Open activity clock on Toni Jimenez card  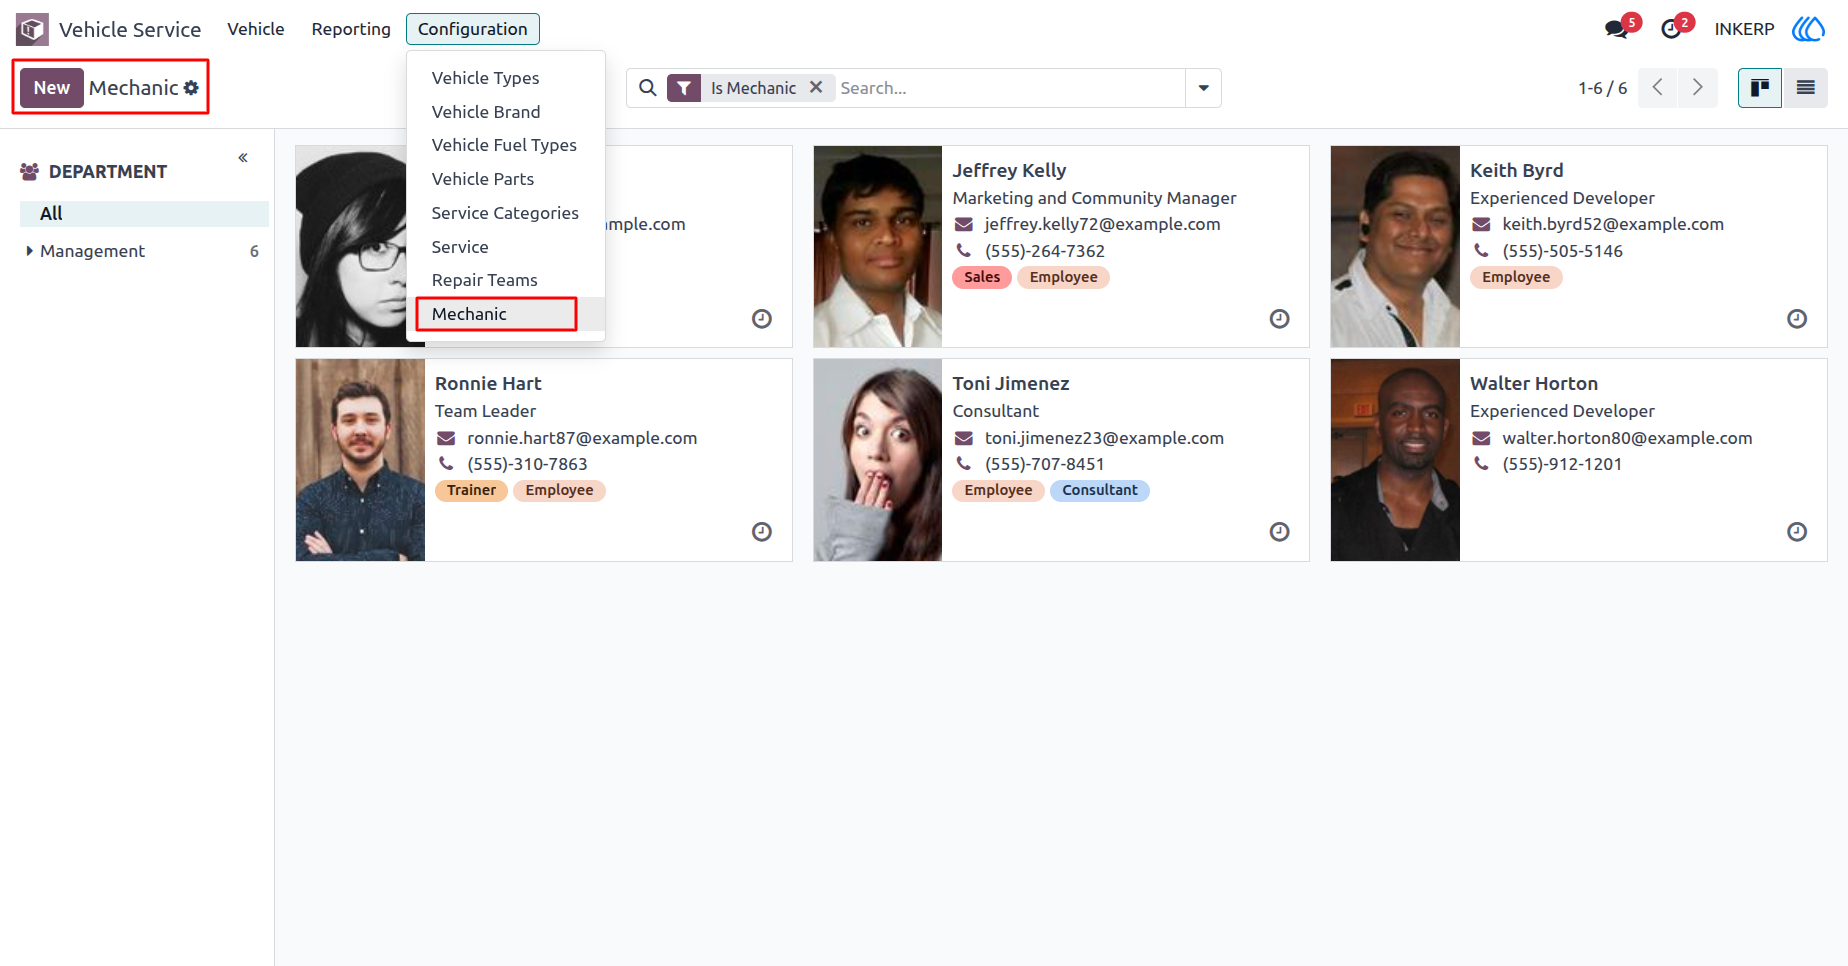(x=1279, y=532)
